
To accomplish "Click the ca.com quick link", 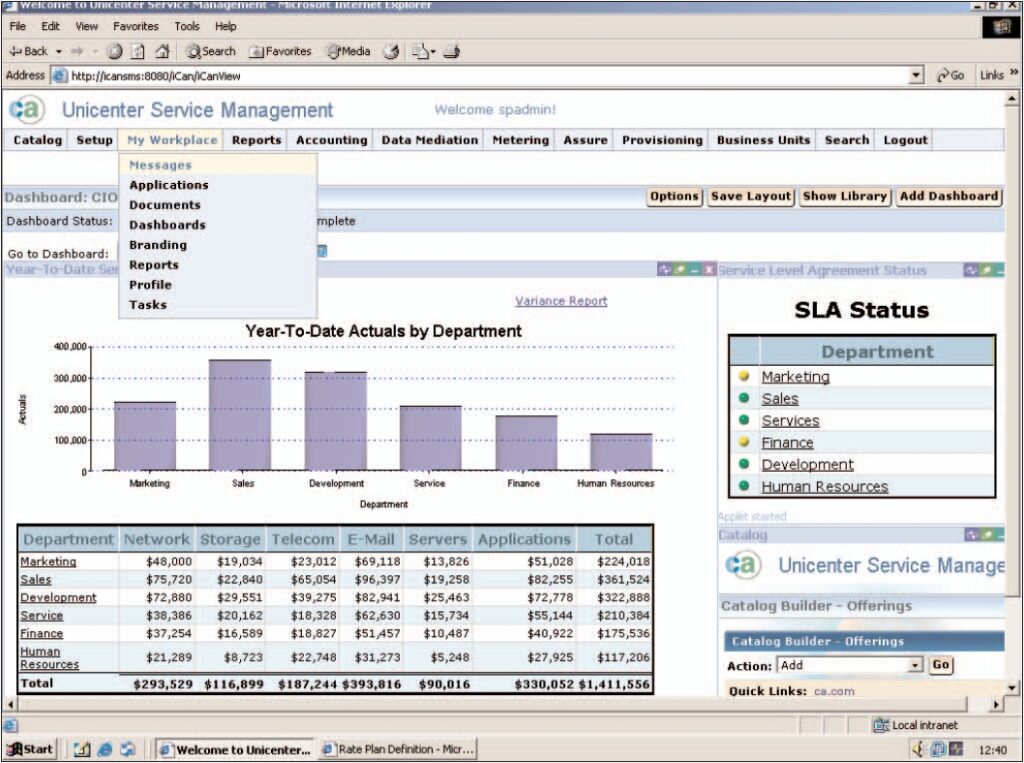I will (x=834, y=691).
